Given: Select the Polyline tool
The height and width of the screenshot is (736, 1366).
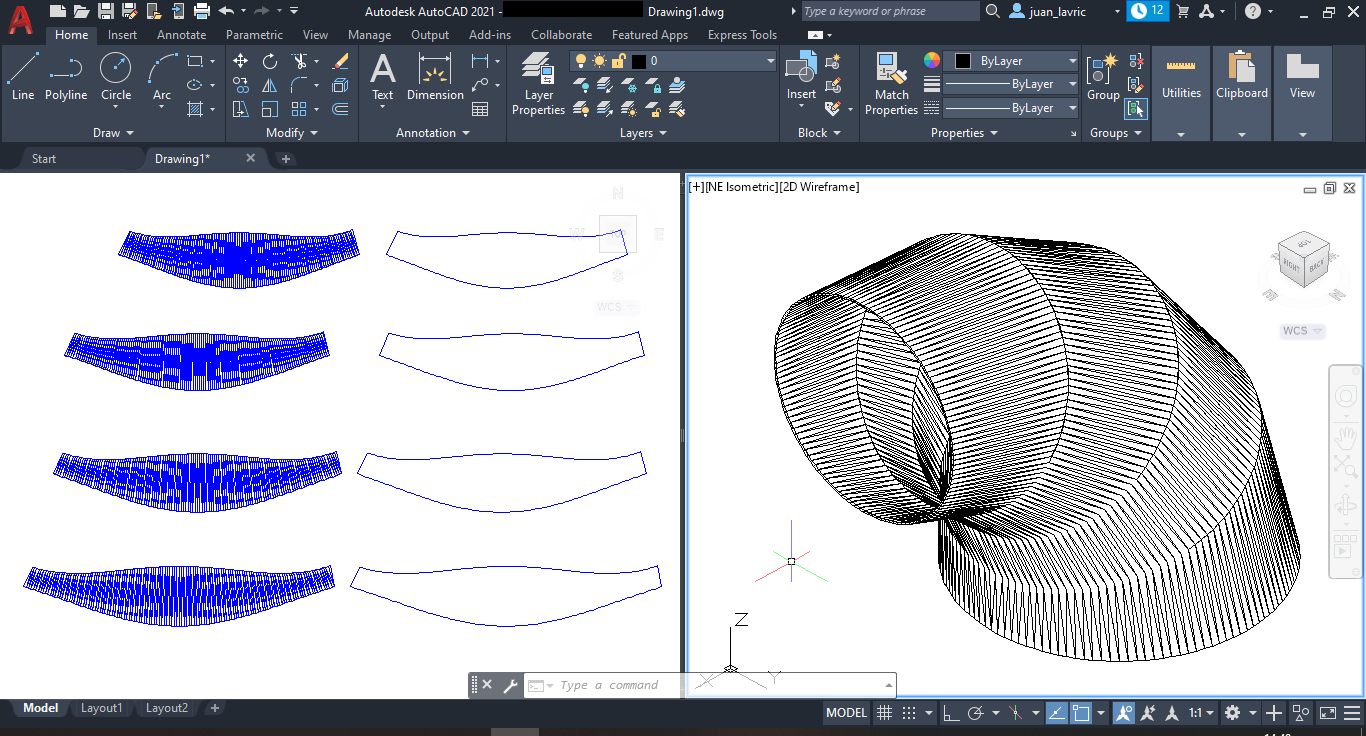Looking at the screenshot, I should [66, 76].
